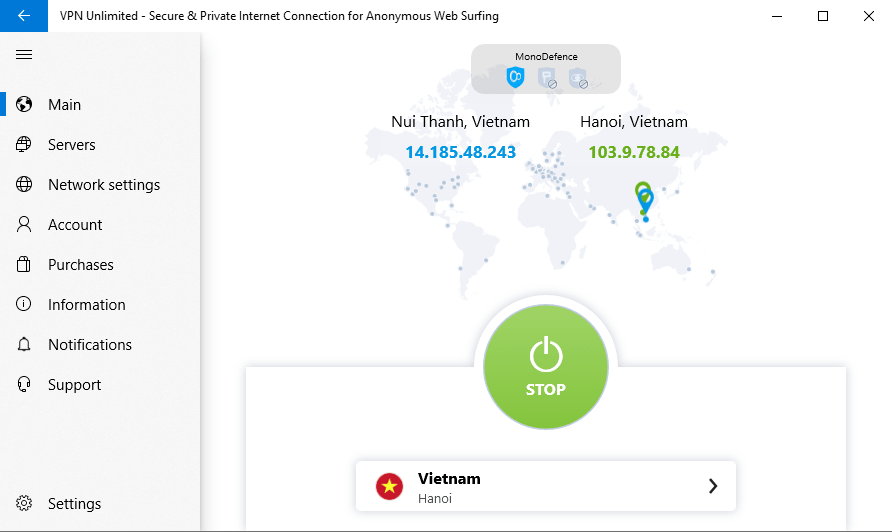This screenshot has width=892, height=532.
Task: Click the Settings gear icon
Action: (x=24, y=503)
